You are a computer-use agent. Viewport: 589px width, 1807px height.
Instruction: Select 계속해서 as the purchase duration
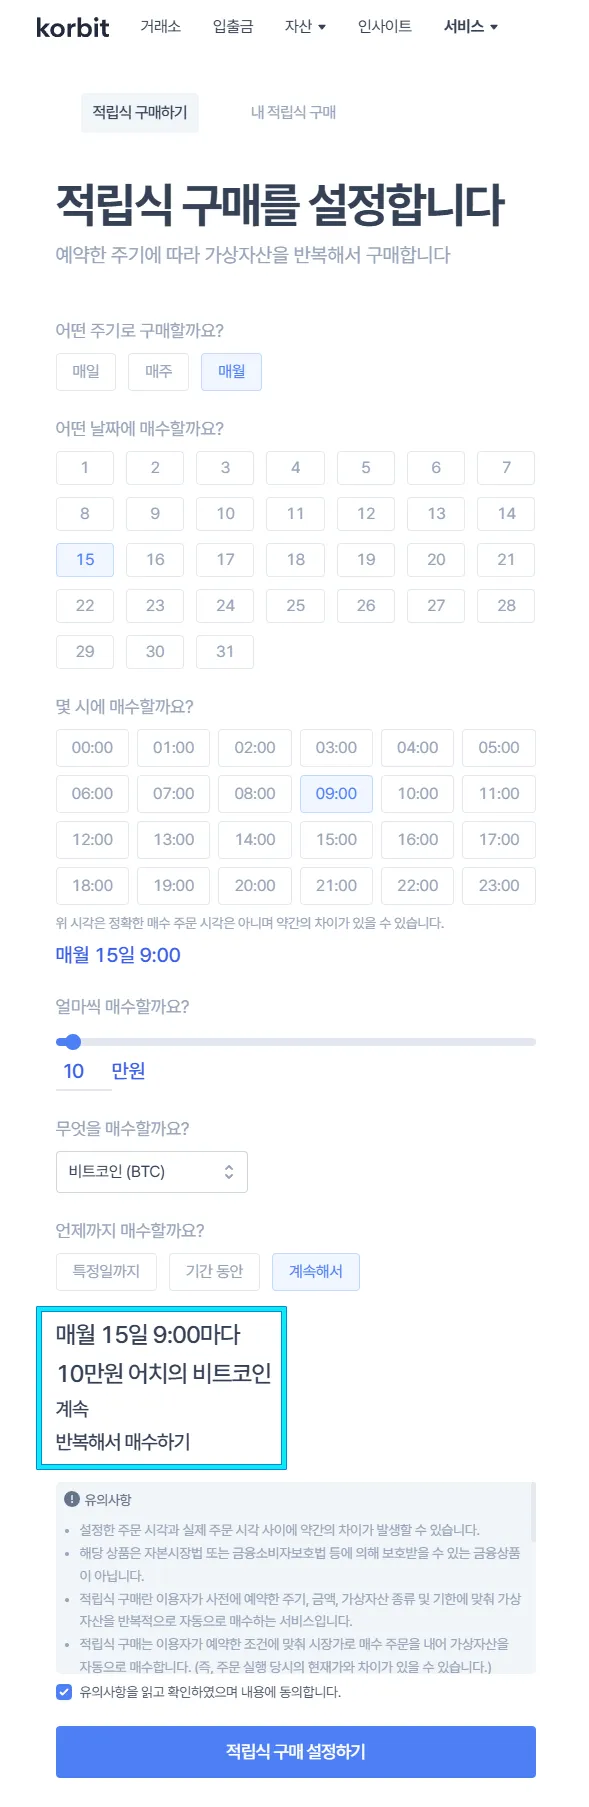coord(315,1271)
